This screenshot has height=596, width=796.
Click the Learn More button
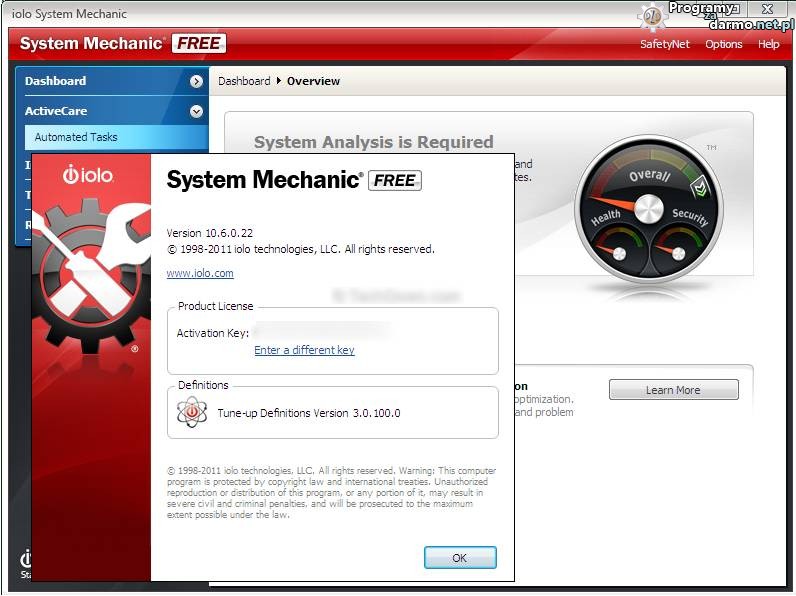[673, 390]
